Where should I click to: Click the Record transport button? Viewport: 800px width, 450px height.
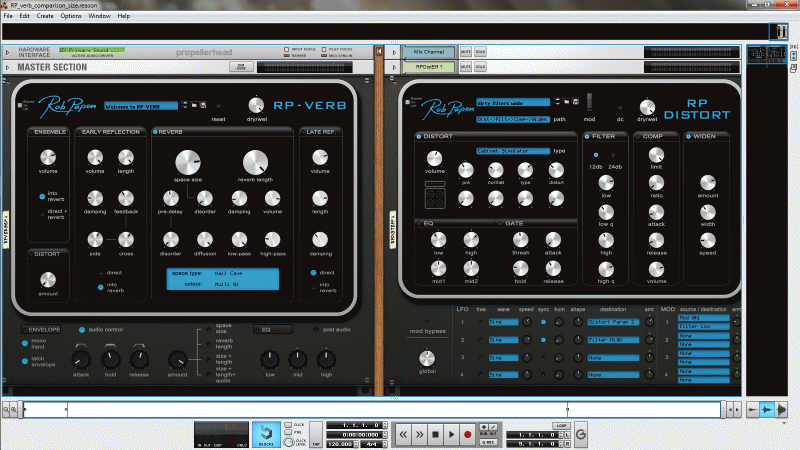pos(467,434)
